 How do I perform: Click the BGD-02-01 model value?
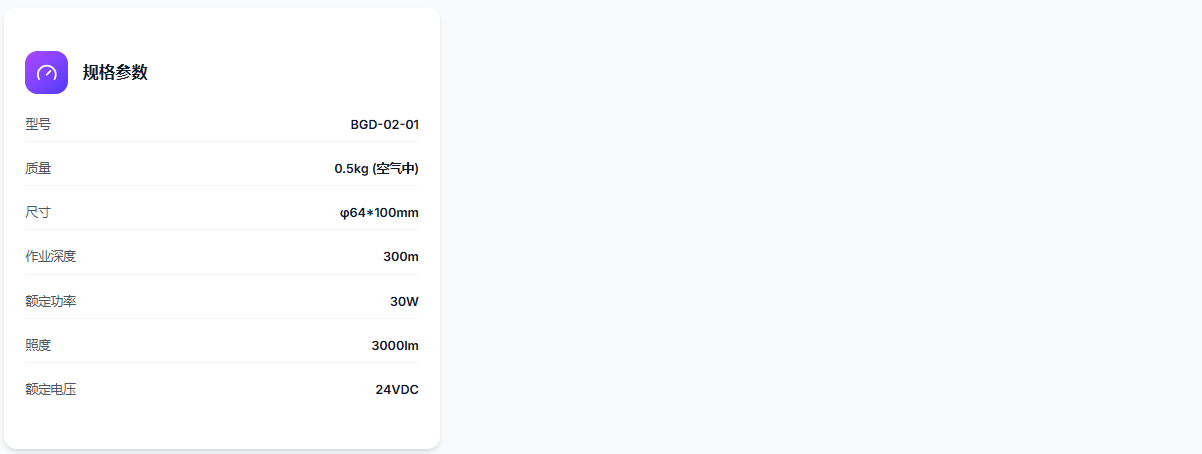pos(384,125)
